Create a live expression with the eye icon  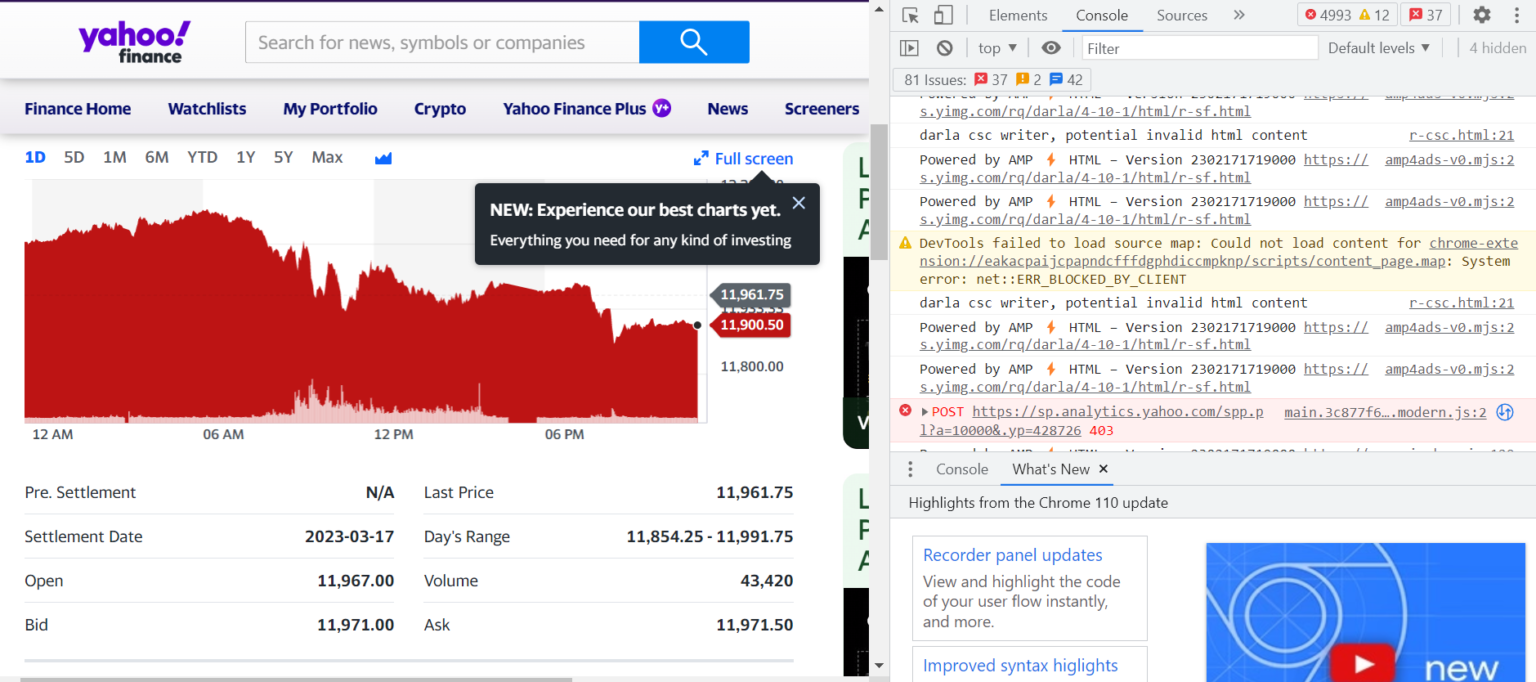[x=1049, y=47]
